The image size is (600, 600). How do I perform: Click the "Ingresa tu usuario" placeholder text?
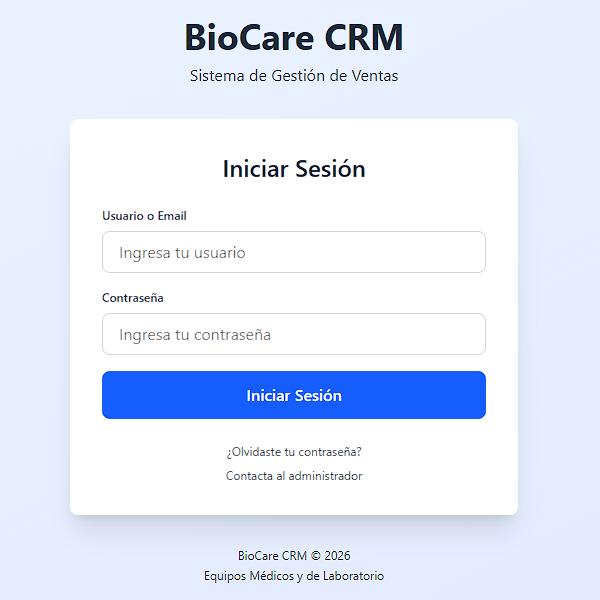click(x=182, y=253)
